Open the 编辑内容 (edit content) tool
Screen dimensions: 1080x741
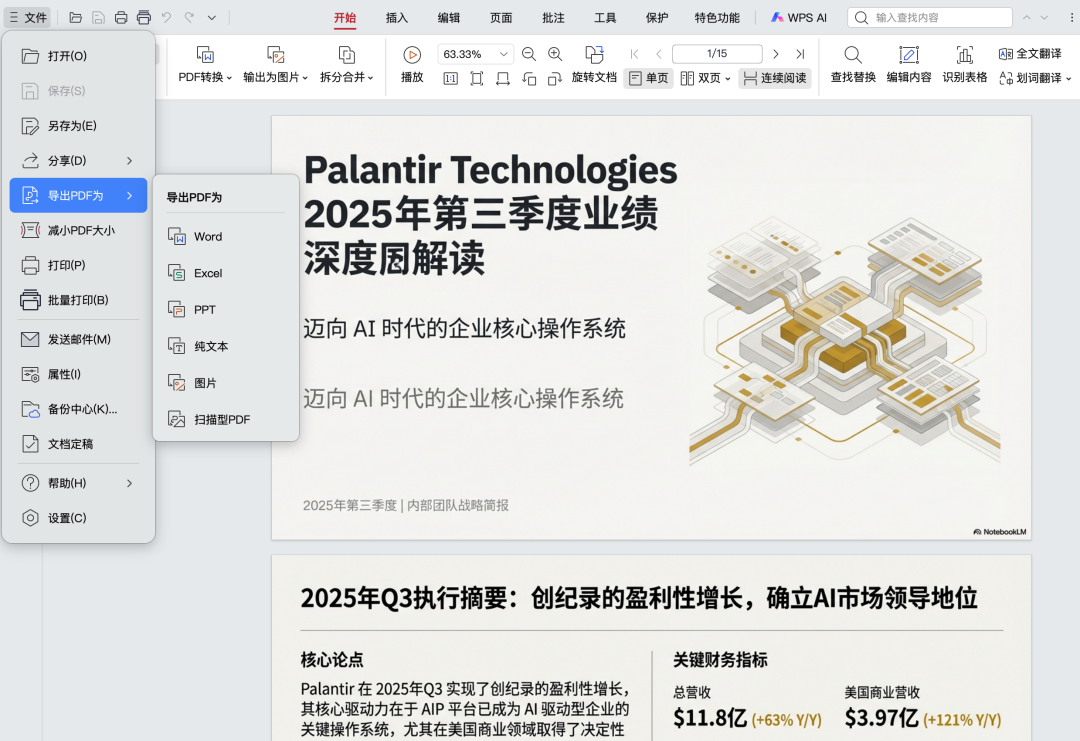(908, 65)
